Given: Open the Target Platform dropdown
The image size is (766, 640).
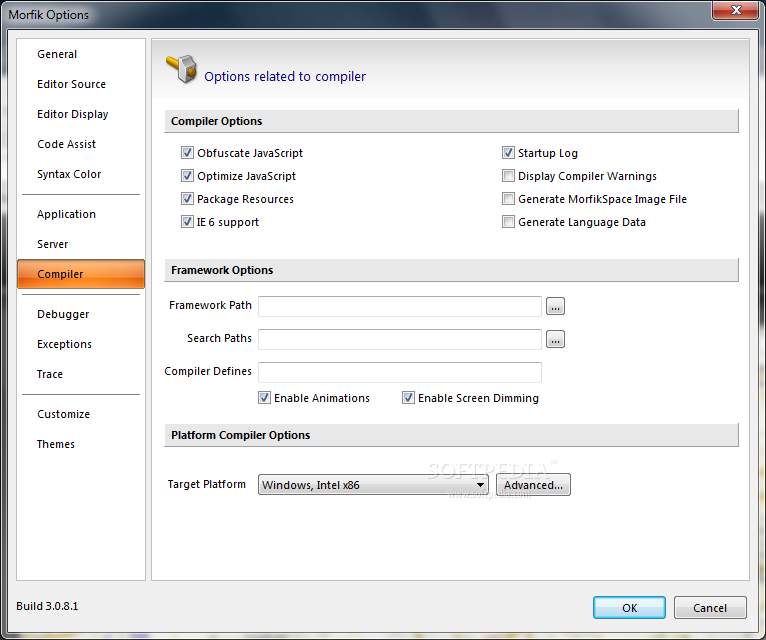Looking at the screenshot, I should [x=373, y=485].
